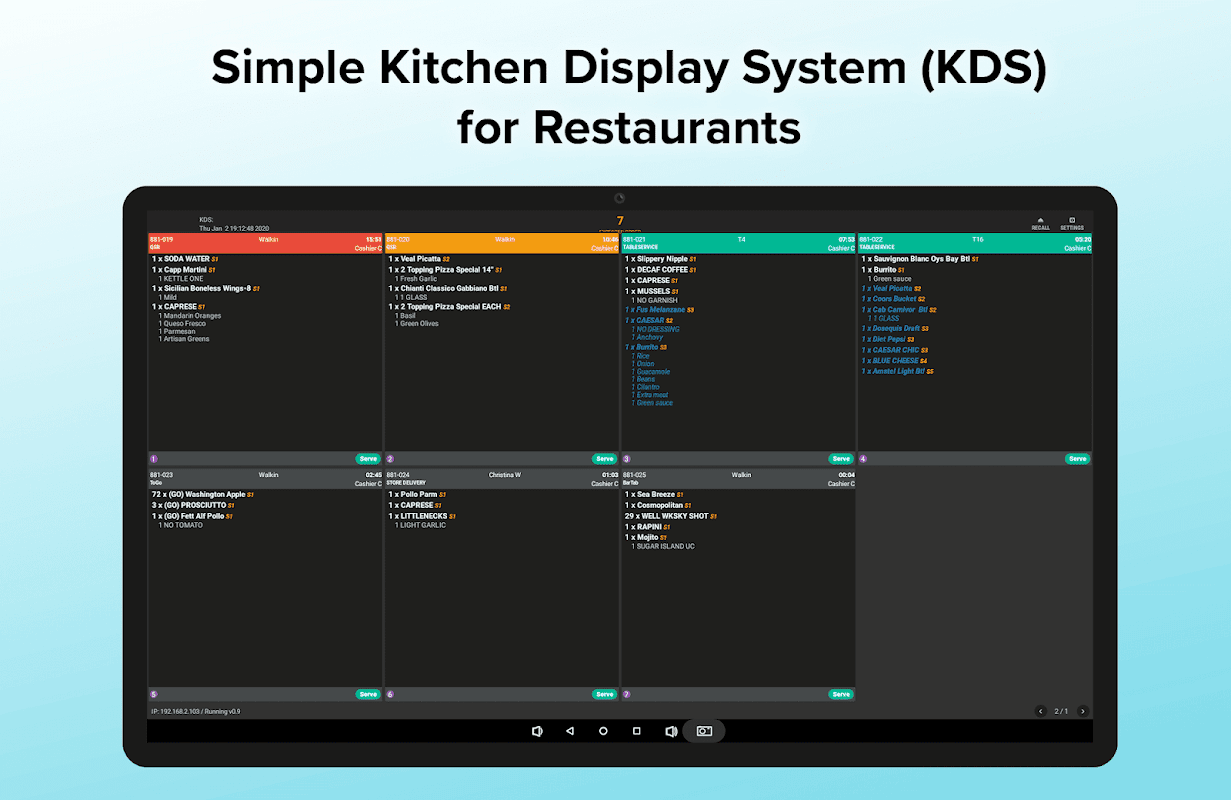
Task: Select the green T16 ticket header
Action: pyautogui.click(x=975, y=244)
